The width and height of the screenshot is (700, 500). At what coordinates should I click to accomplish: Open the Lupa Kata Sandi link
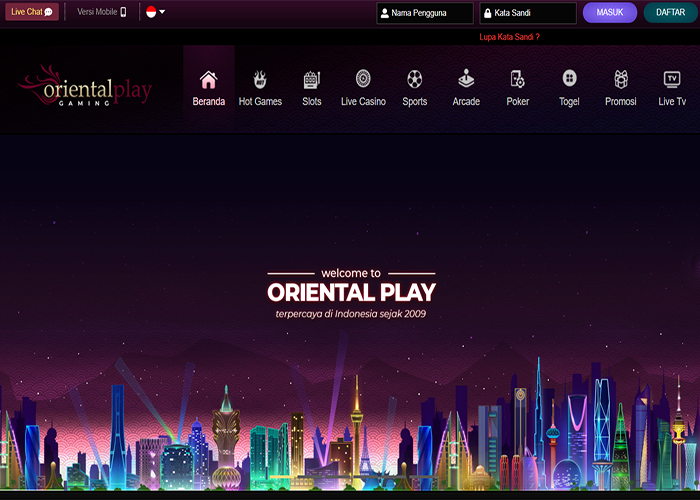coord(509,37)
